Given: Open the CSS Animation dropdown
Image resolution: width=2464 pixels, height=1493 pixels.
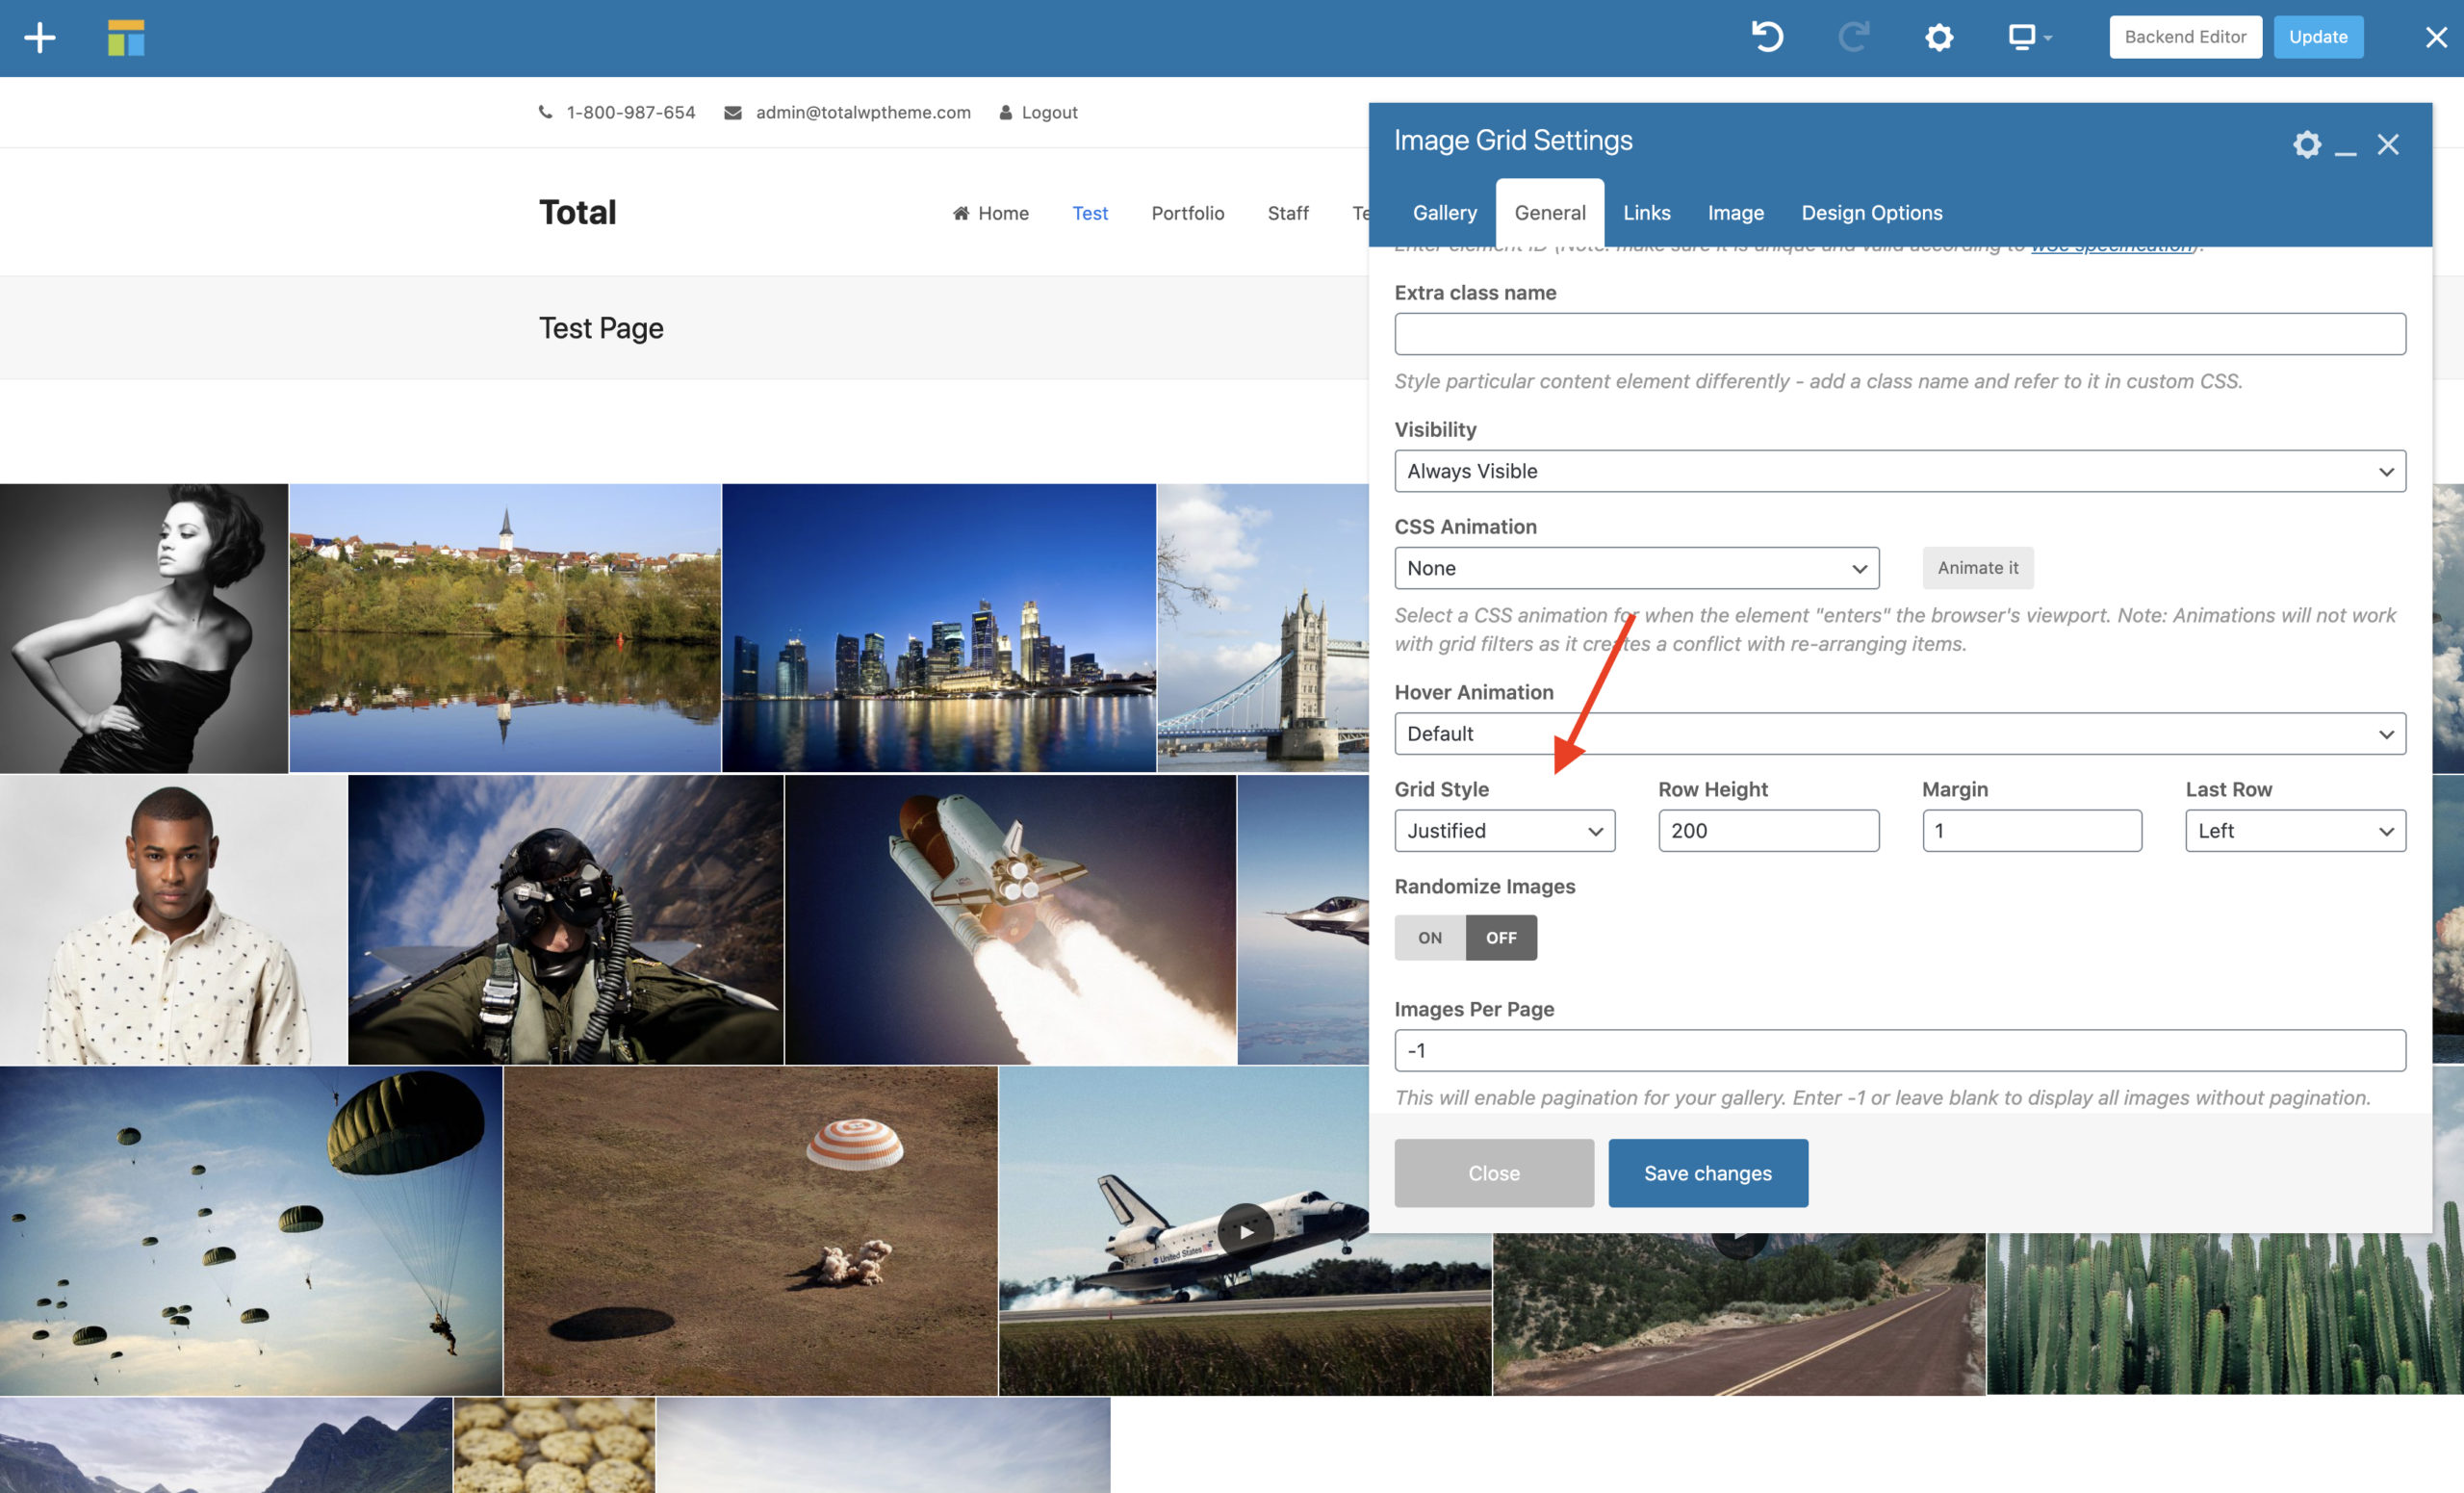Looking at the screenshot, I should click(1636, 568).
